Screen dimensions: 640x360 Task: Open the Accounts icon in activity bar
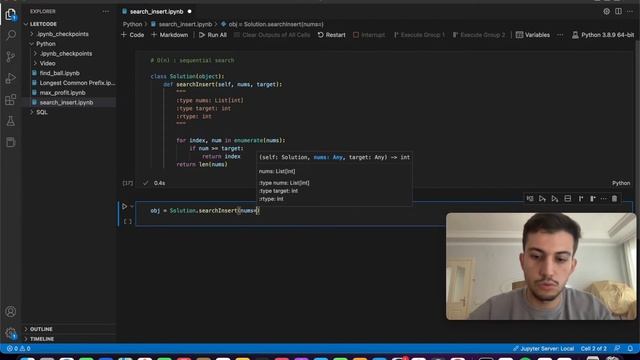pos(11,312)
